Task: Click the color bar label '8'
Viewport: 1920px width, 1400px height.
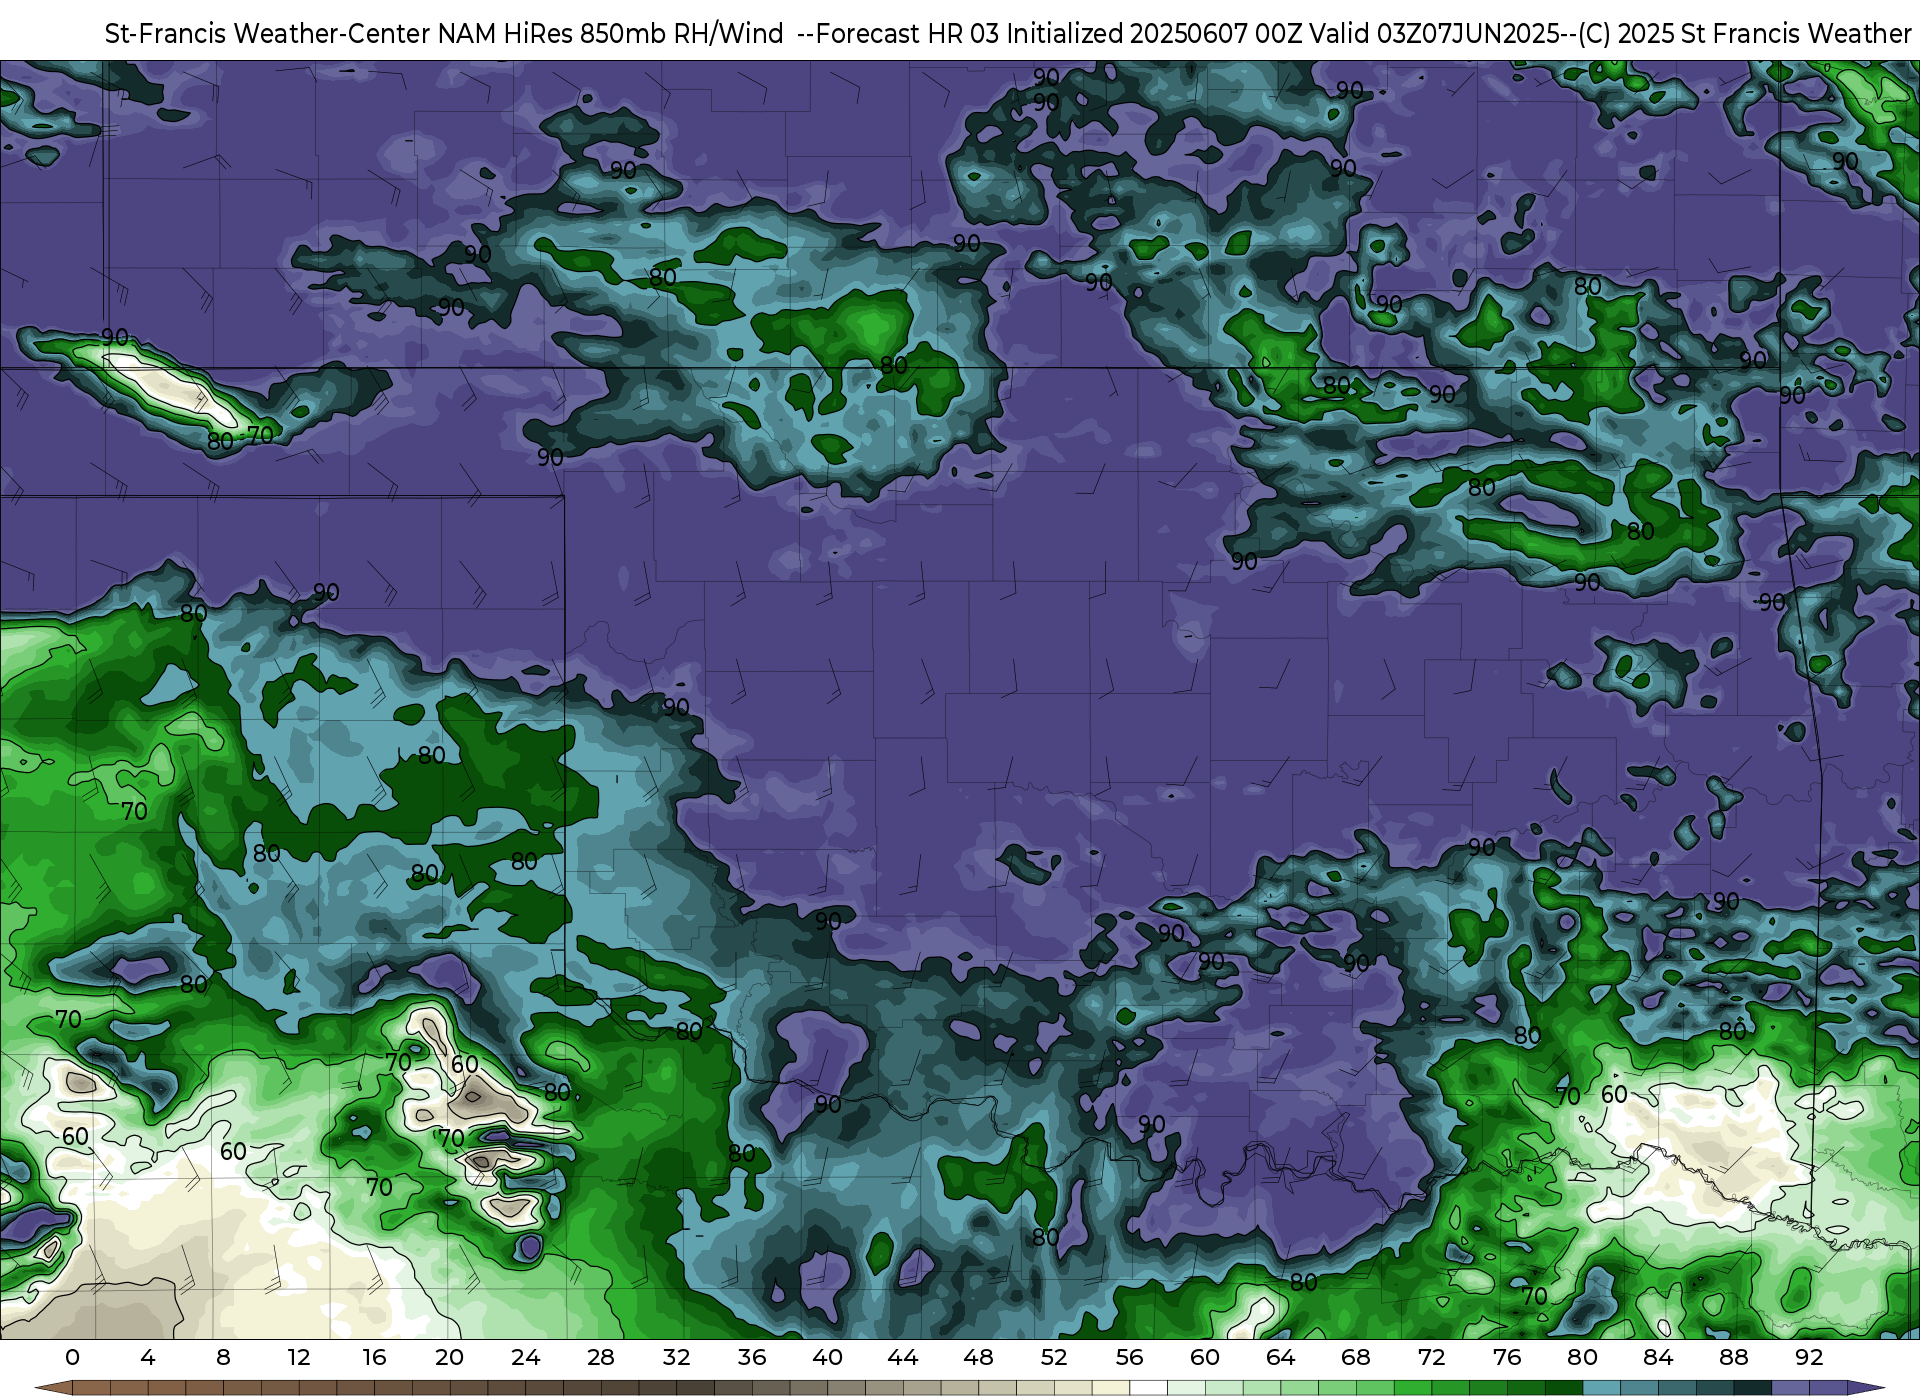Action: click(x=223, y=1357)
